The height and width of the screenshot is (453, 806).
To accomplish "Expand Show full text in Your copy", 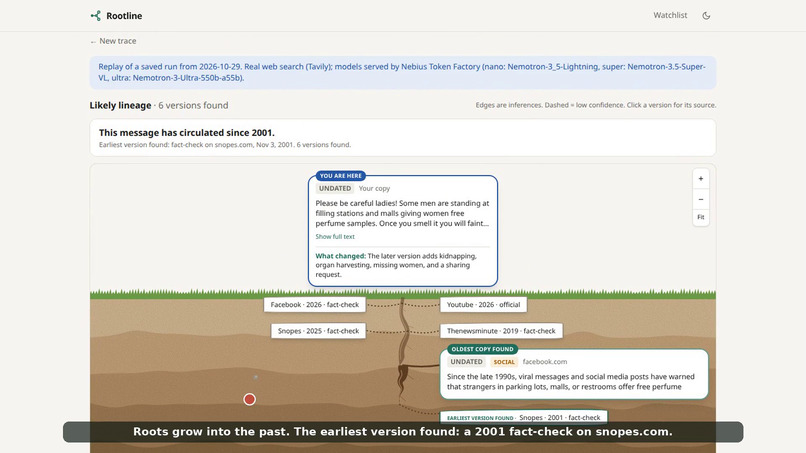I will point(335,237).
